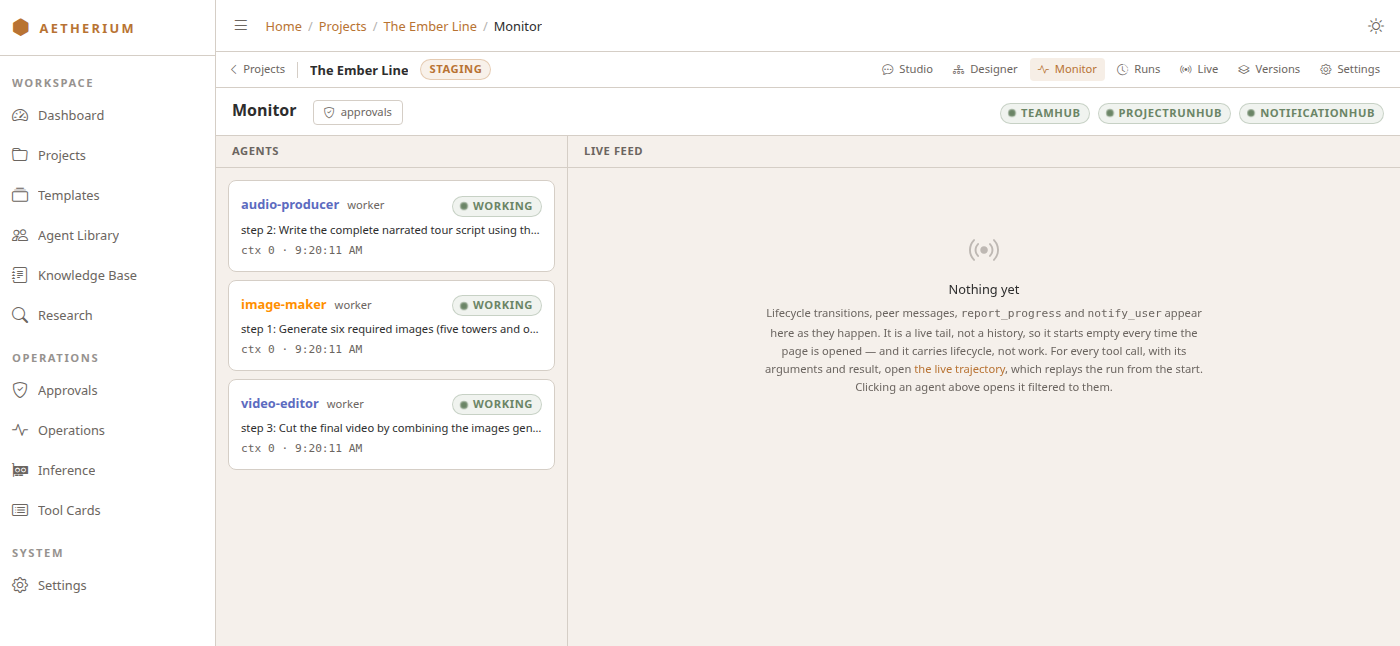Click the Templates icon in sidebar

[x=20, y=195]
